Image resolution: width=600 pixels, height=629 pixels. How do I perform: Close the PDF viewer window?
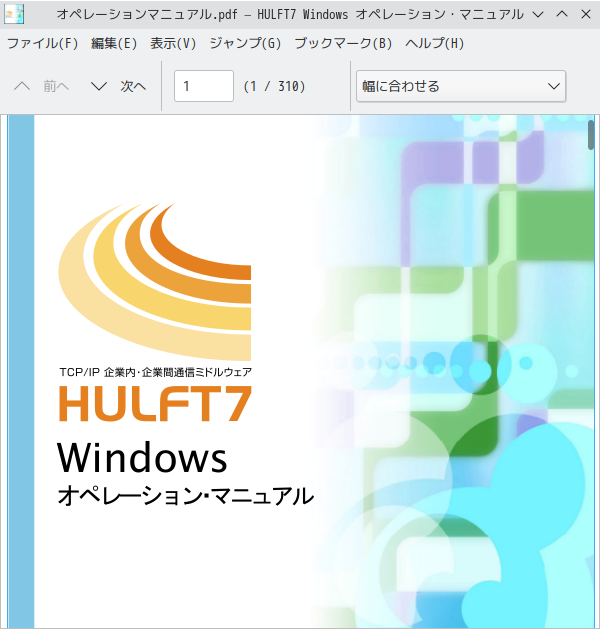[586, 14]
